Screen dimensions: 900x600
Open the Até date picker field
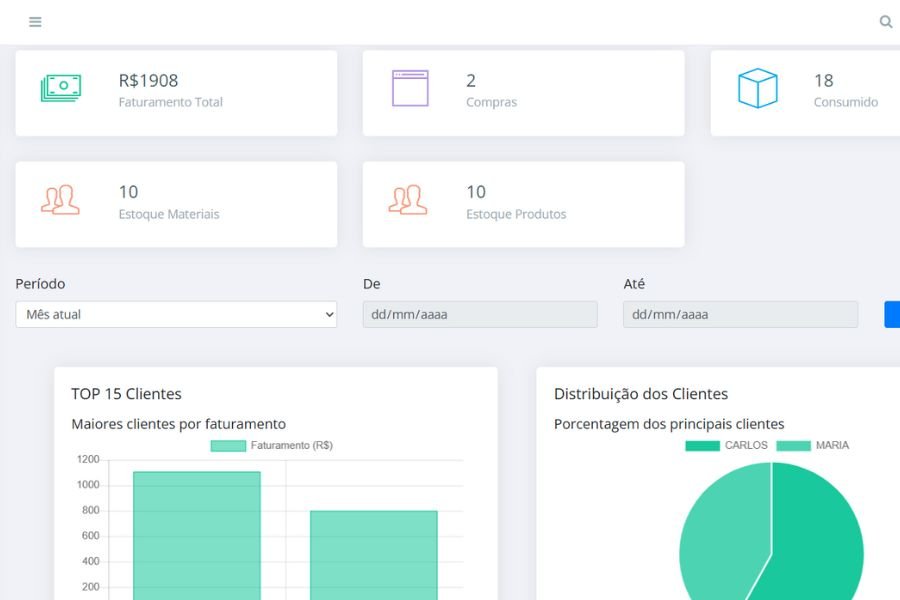pos(741,314)
